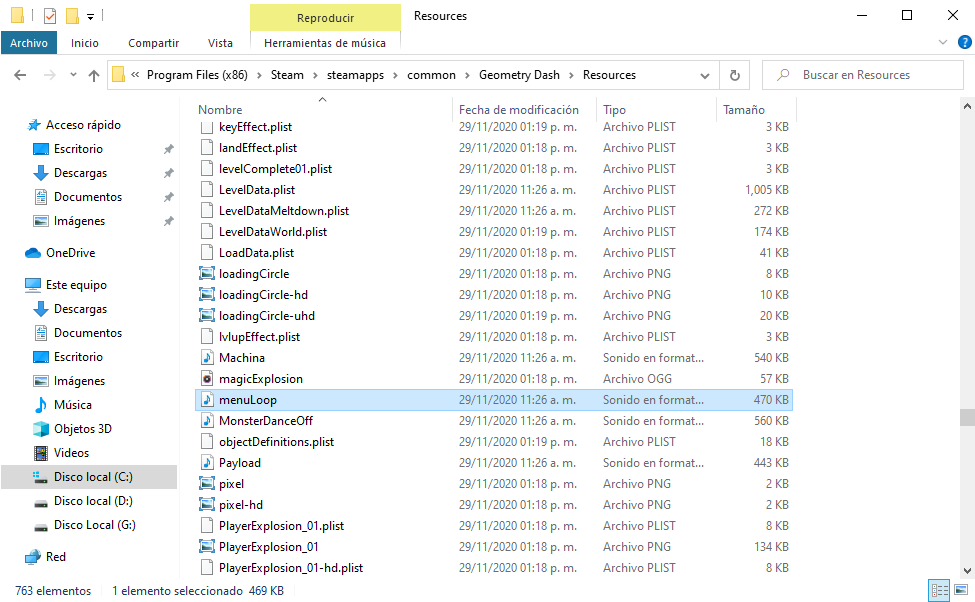Click the MonsterDanceOff audio file icon
The height and width of the screenshot is (602, 975).
[x=207, y=421]
